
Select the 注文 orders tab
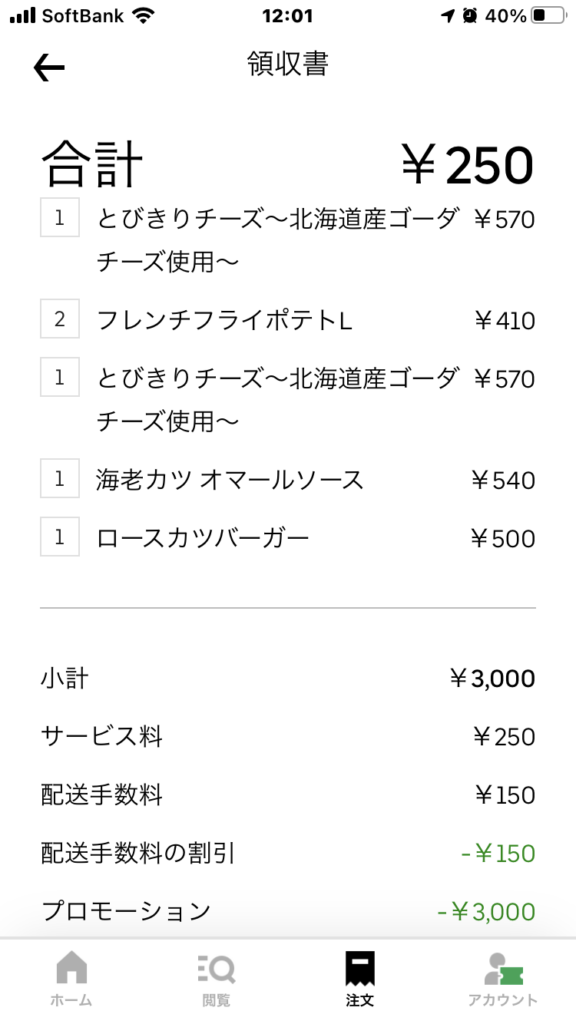coord(360,978)
